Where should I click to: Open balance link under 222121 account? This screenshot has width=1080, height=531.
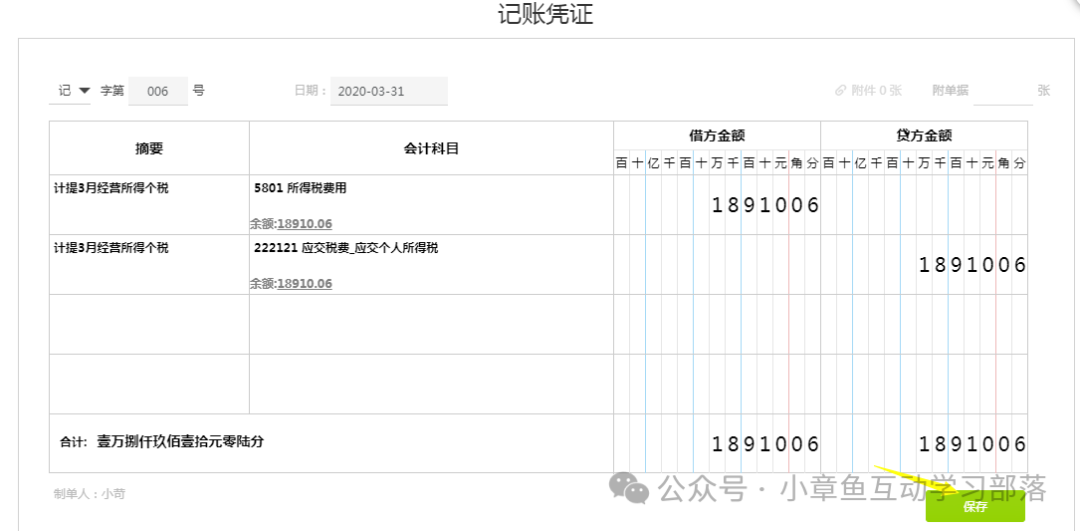click(304, 284)
